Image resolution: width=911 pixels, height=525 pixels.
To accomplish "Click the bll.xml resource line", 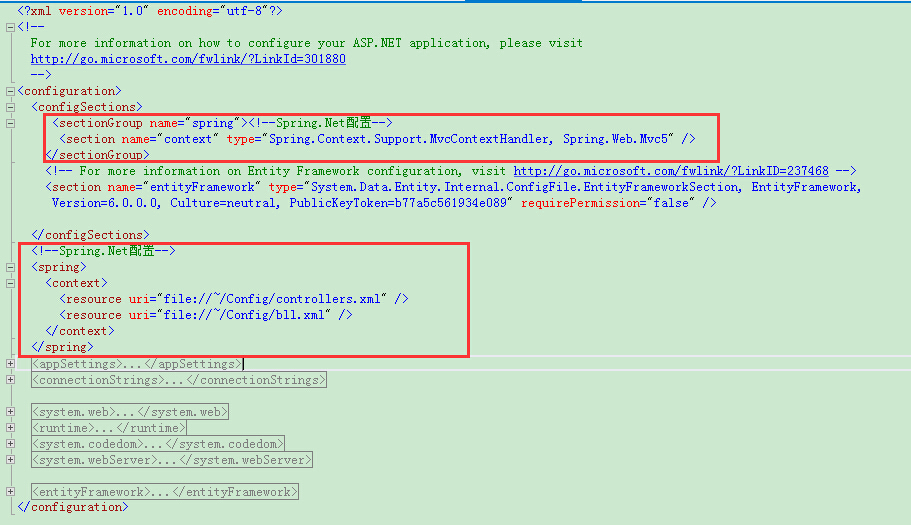I will (206, 315).
